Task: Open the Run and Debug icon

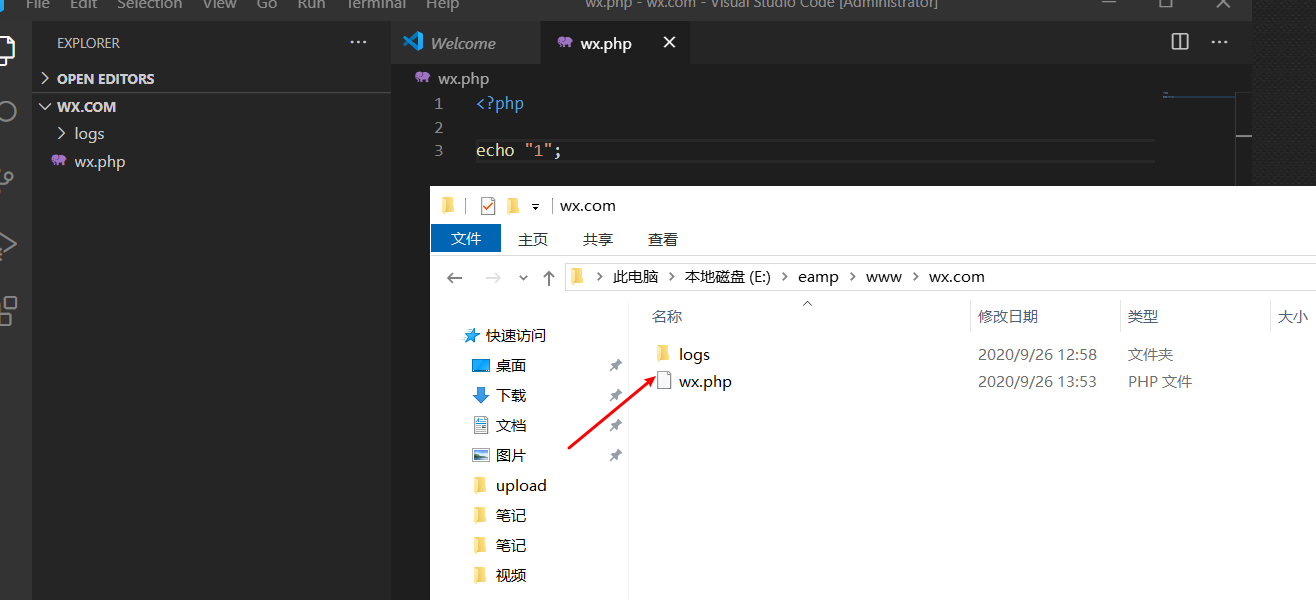Action: coord(5,244)
